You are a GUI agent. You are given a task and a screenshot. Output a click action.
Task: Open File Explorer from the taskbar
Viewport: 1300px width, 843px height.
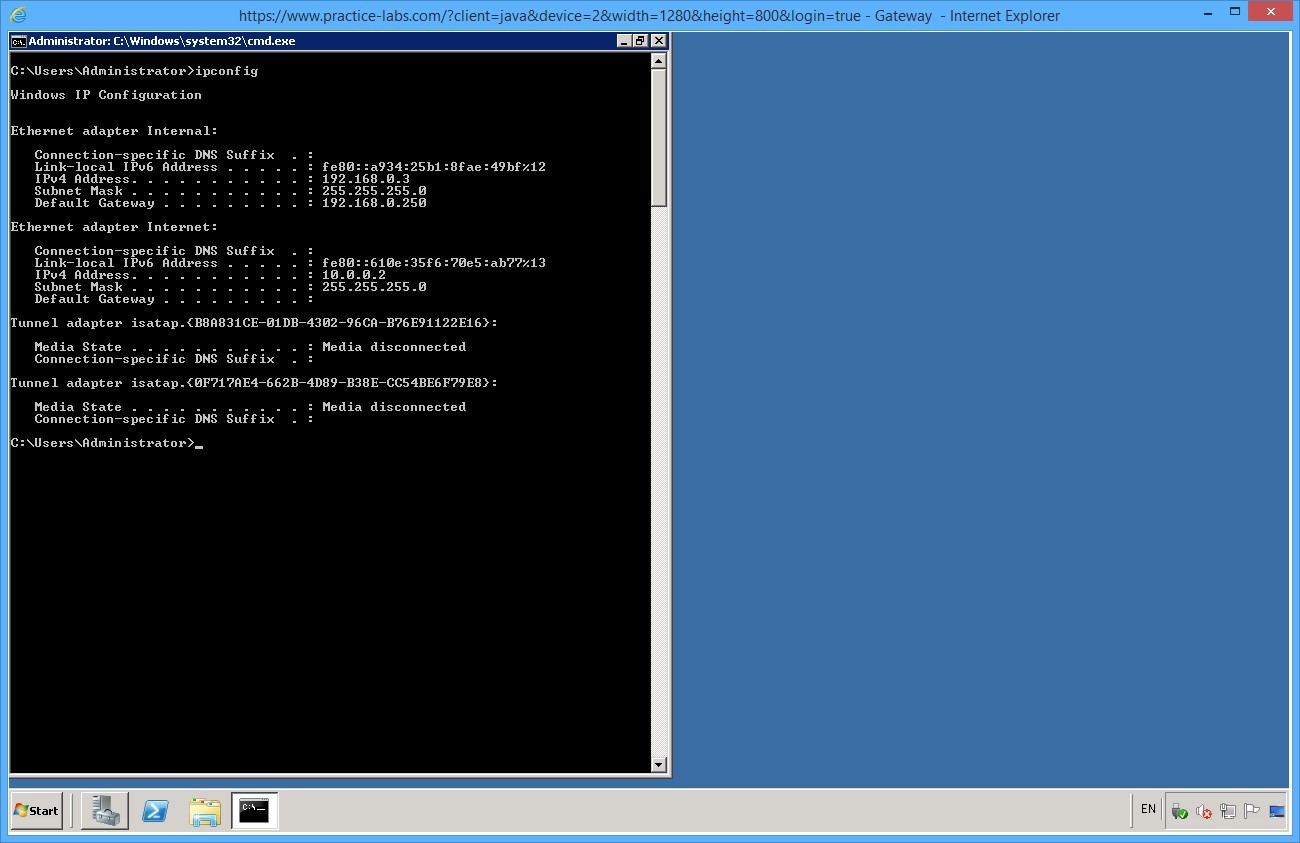pos(205,810)
